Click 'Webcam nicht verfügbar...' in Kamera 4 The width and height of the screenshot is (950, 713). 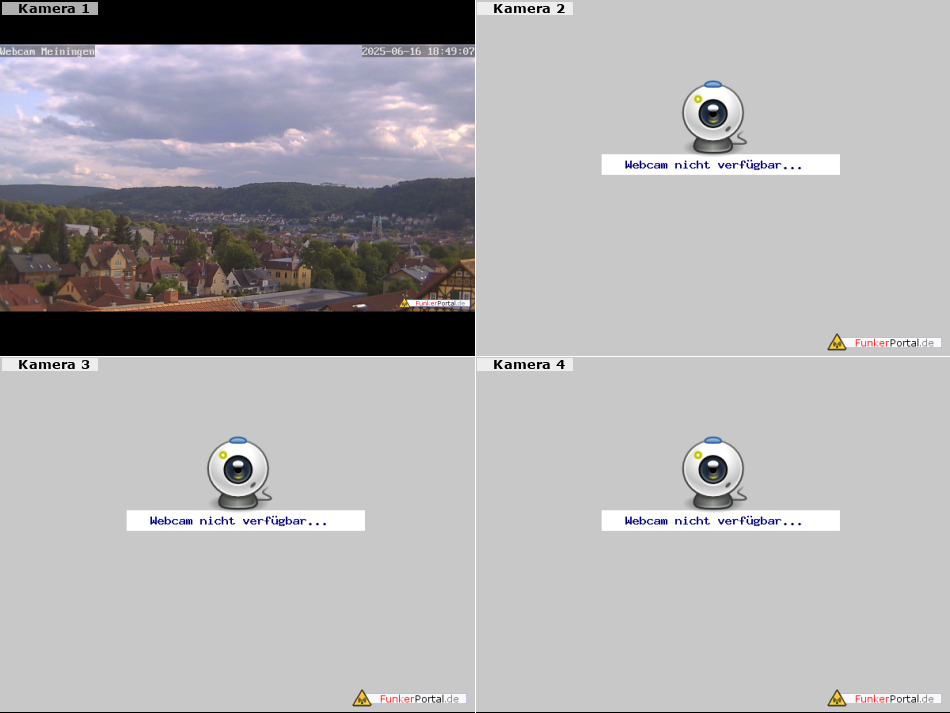click(x=713, y=521)
